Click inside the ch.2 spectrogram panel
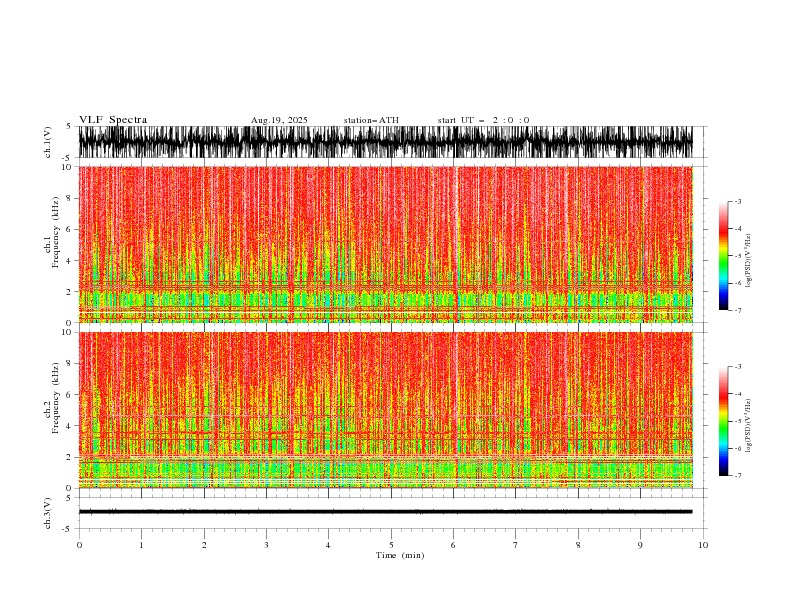The height and width of the screenshot is (612, 792). [385, 410]
